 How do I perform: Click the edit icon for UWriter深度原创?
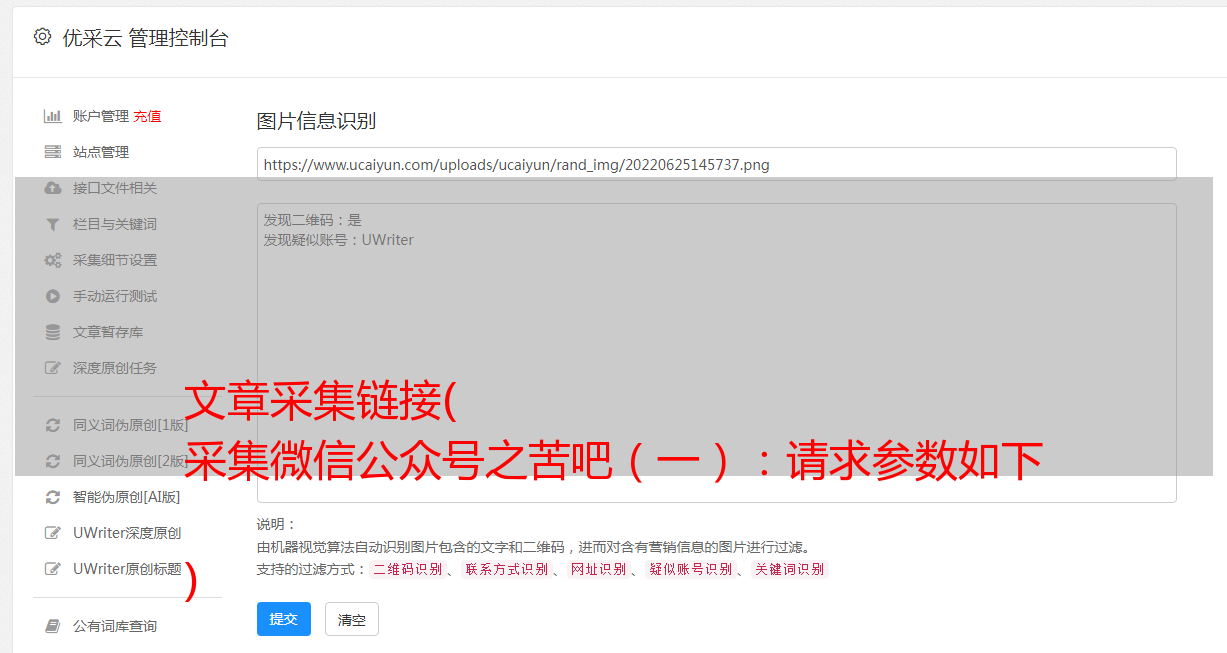pyautogui.click(x=53, y=533)
